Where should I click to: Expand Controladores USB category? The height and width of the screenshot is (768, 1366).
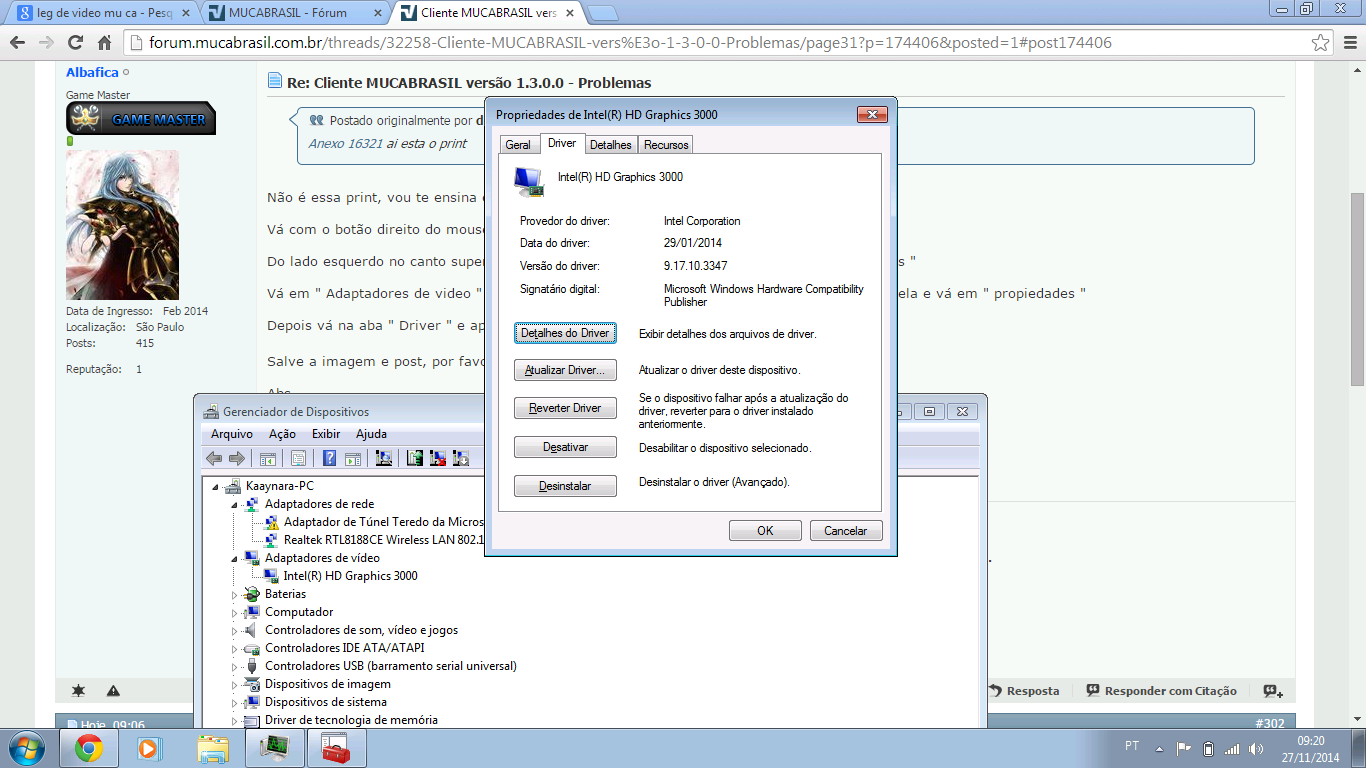click(236, 666)
